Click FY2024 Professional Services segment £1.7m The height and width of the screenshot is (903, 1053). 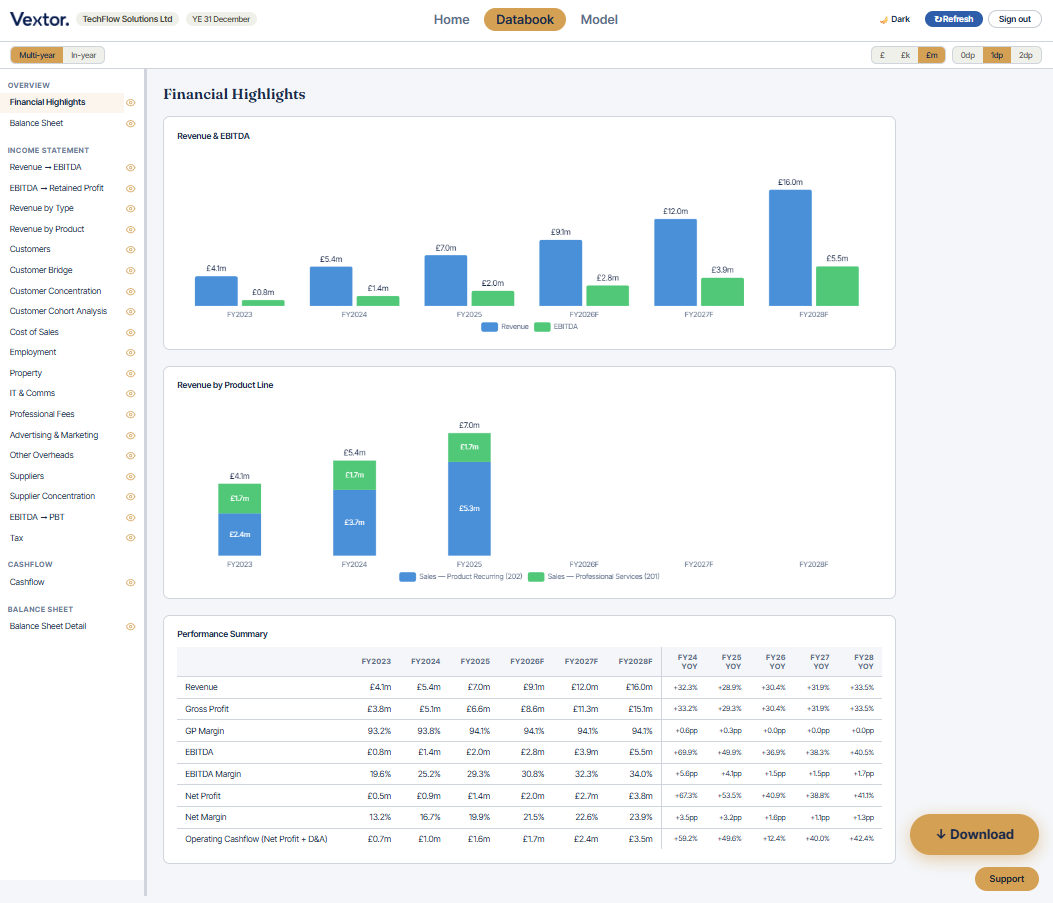click(x=355, y=475)
